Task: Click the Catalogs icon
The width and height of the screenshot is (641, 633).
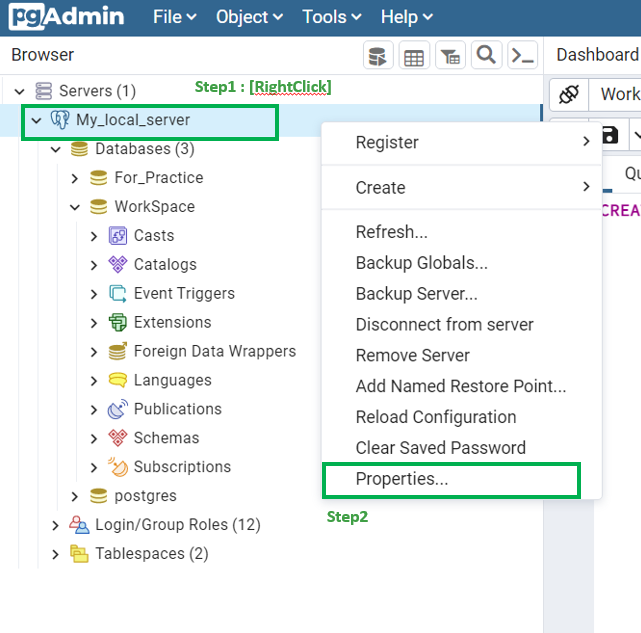Action: pos(118,264)
